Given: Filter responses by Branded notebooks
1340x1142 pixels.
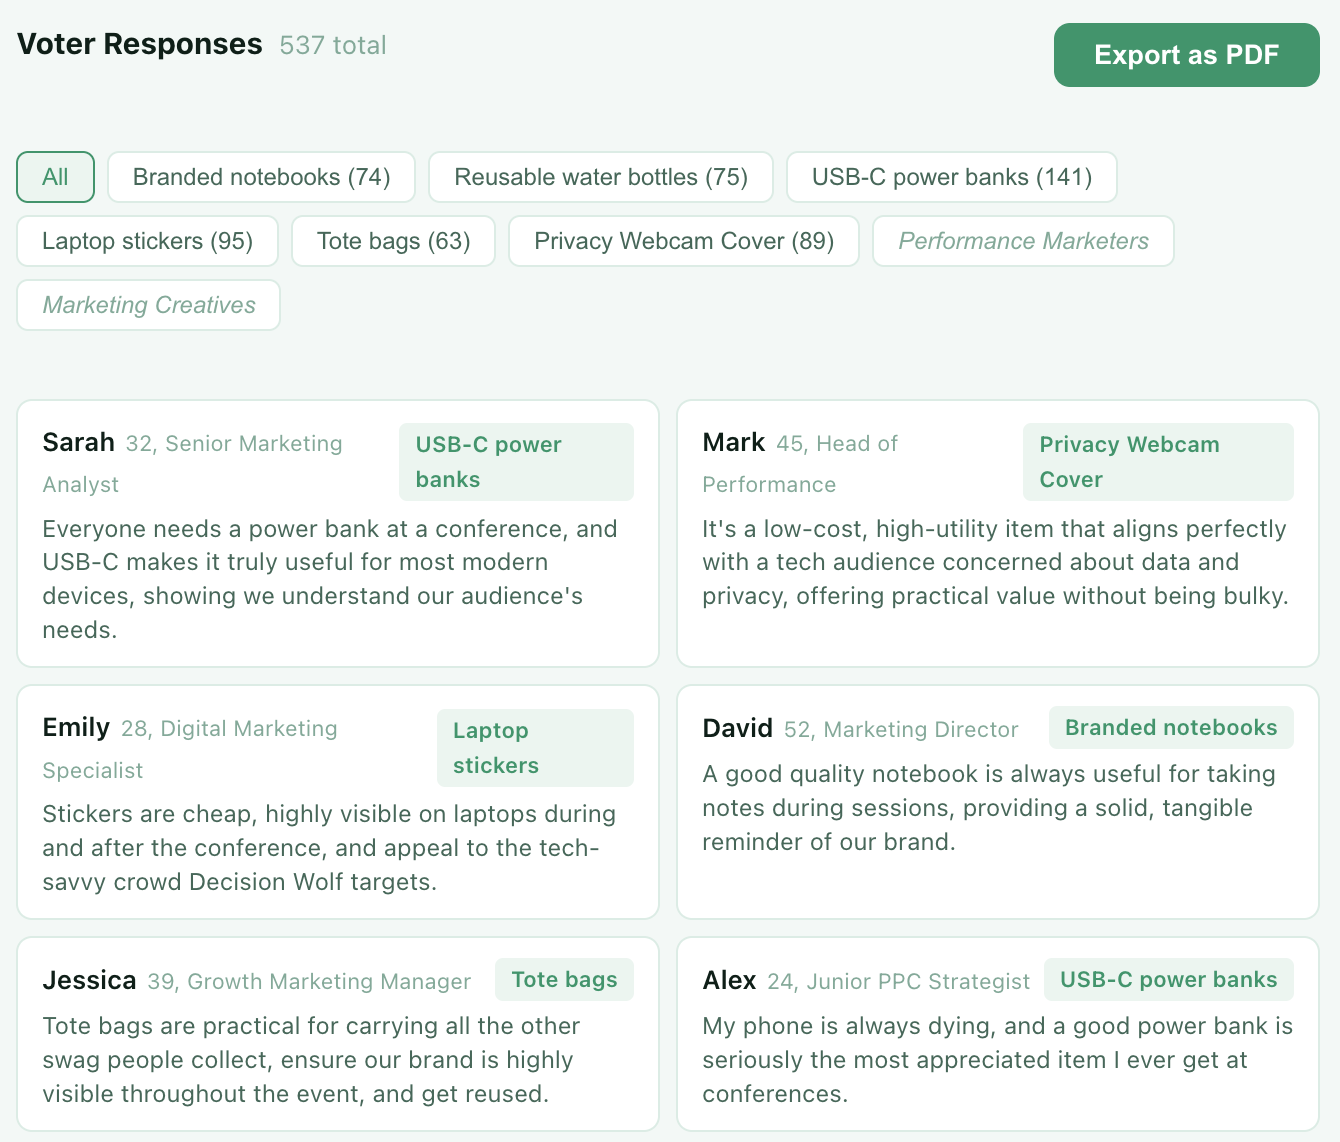Looking at the screenshot, I should [x=261, y=177].
